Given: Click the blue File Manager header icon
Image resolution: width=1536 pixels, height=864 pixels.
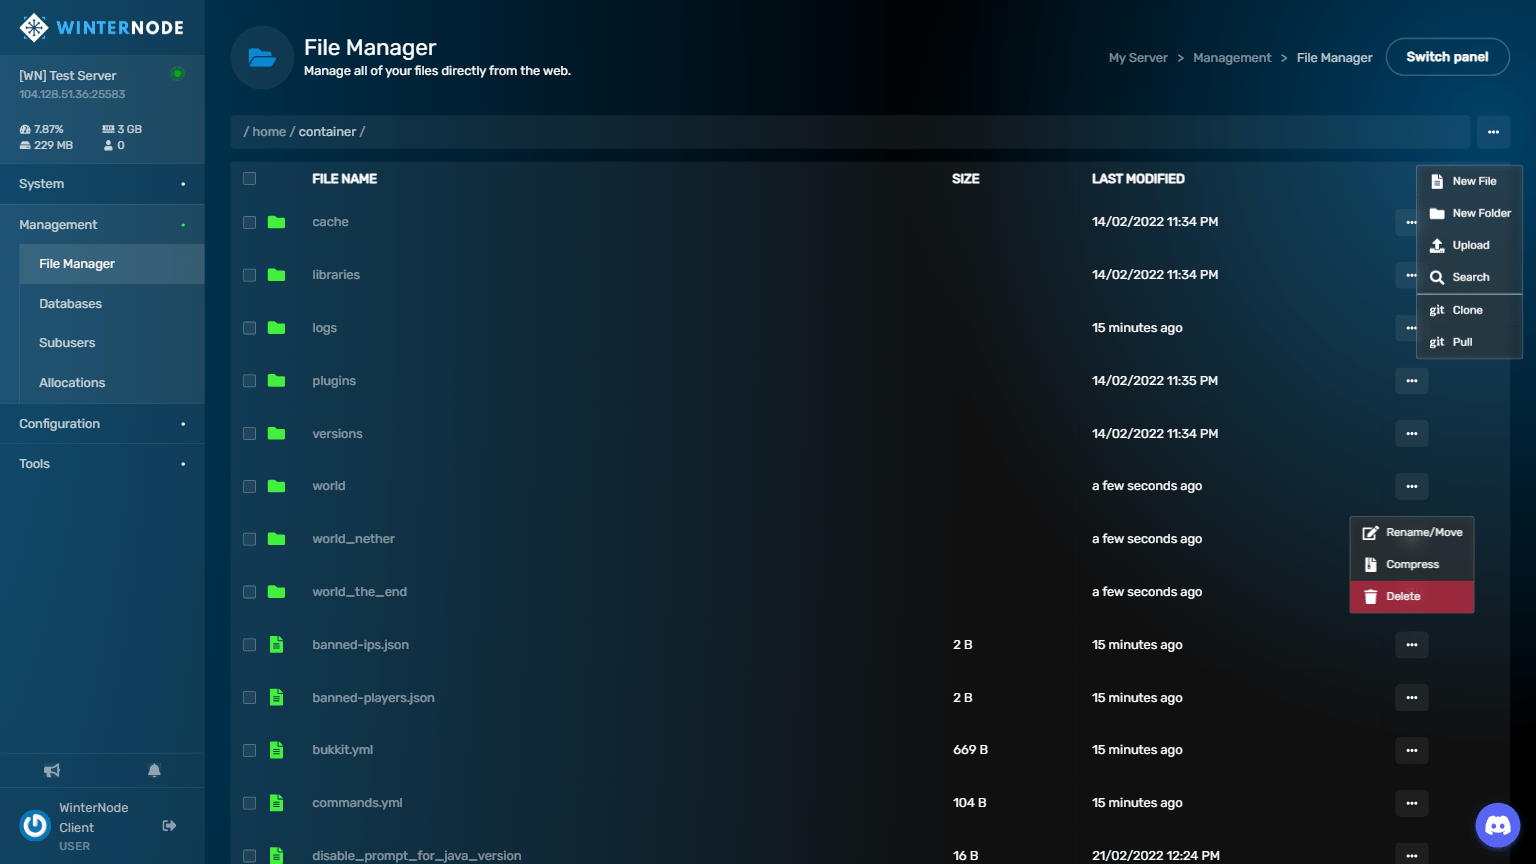Looking at the screenshot, I should [262, 58].
